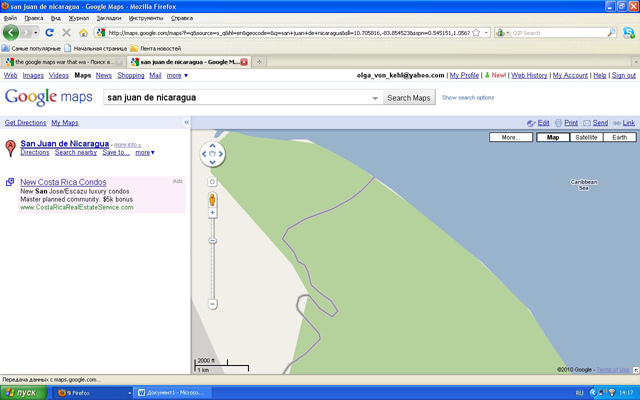Screen dimensions: 640x400
Task: Go to the home page icon
Action: point(83,33)
